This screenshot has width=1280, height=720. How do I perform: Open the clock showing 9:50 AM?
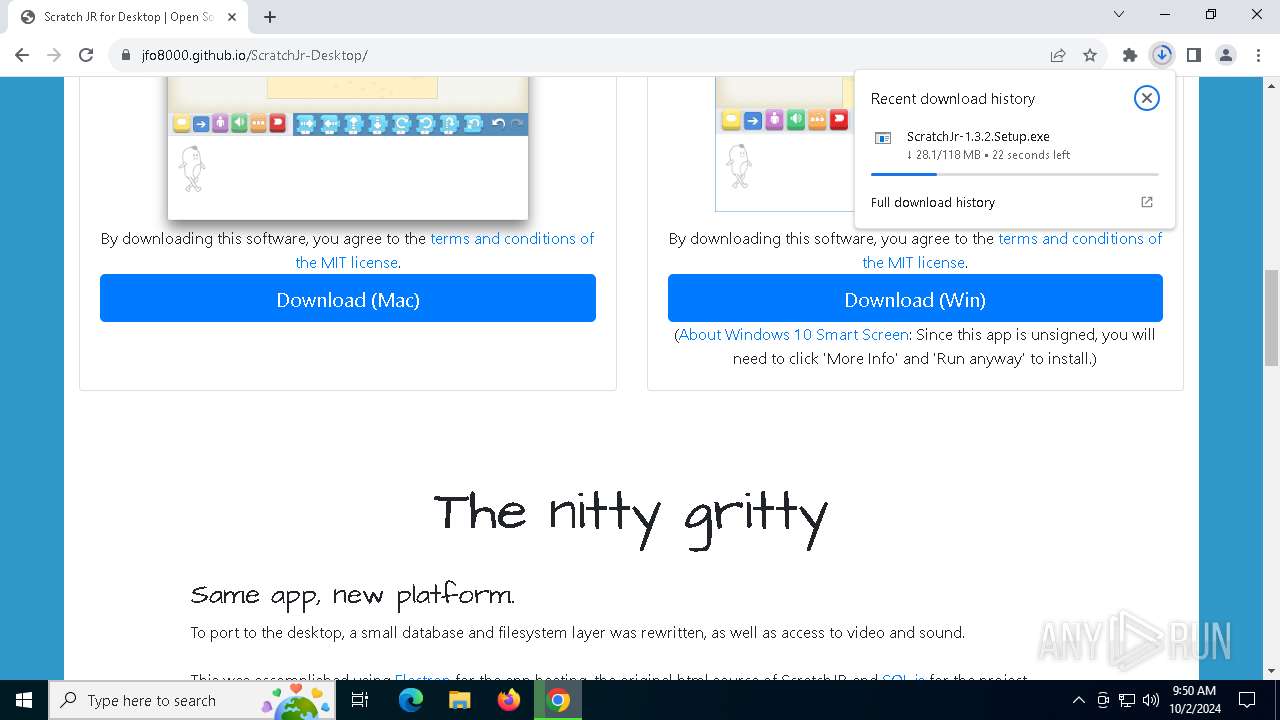point(1194,700)
